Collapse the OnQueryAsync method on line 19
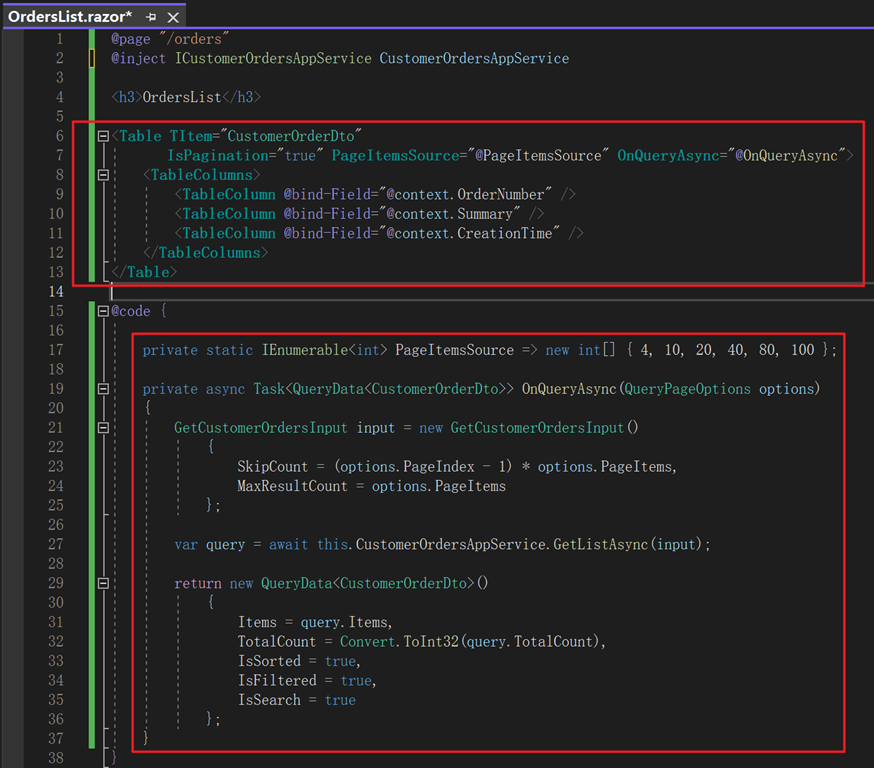This screenshot has width=874, height=768. pos(103,388)
